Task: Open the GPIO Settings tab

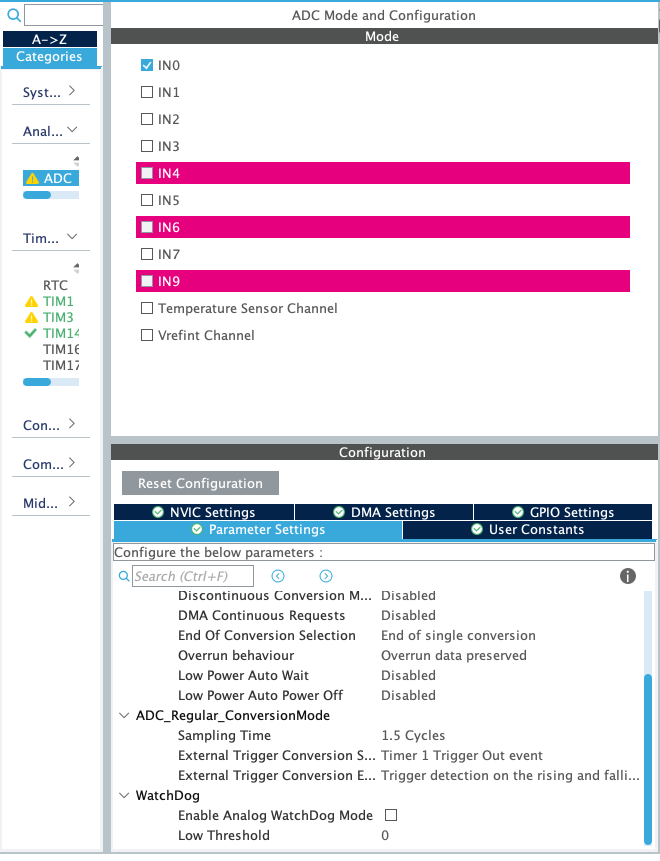Action: pyautogui.click(x=563, y=512)
